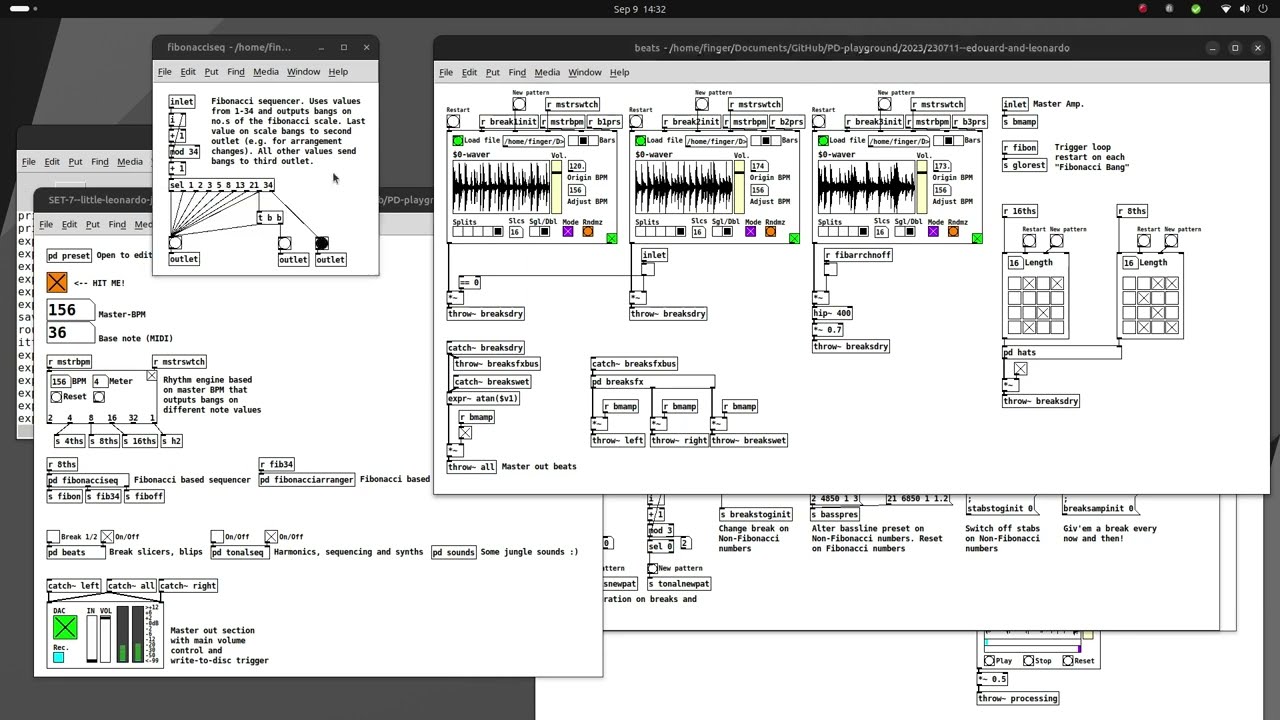The height and width of the screenshot is (720, 1280).
Task: Click the Stop bang in bottom patch
Action: 1028,661
